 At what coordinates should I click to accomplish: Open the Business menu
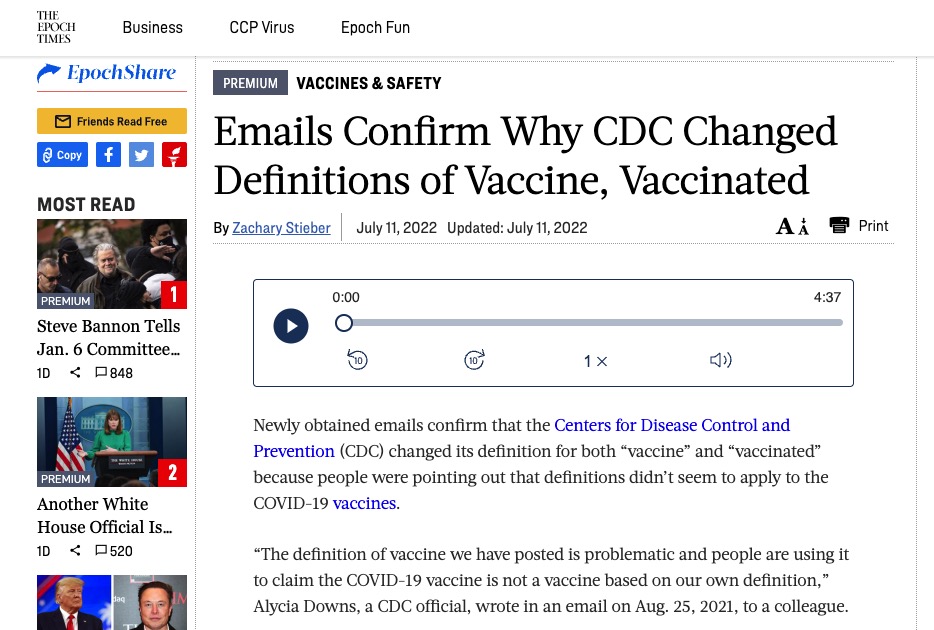[x=152, y=27]
